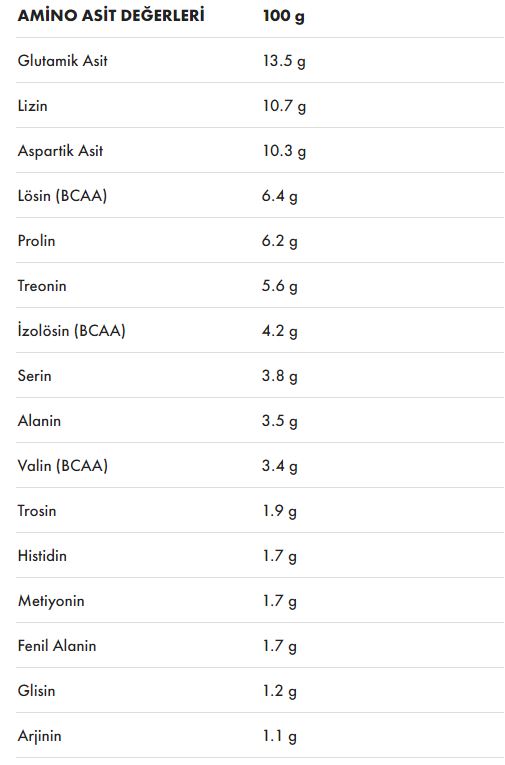Screen dimensions: 505x765
Task: Click the Prolin label
Action: (37, 241)
